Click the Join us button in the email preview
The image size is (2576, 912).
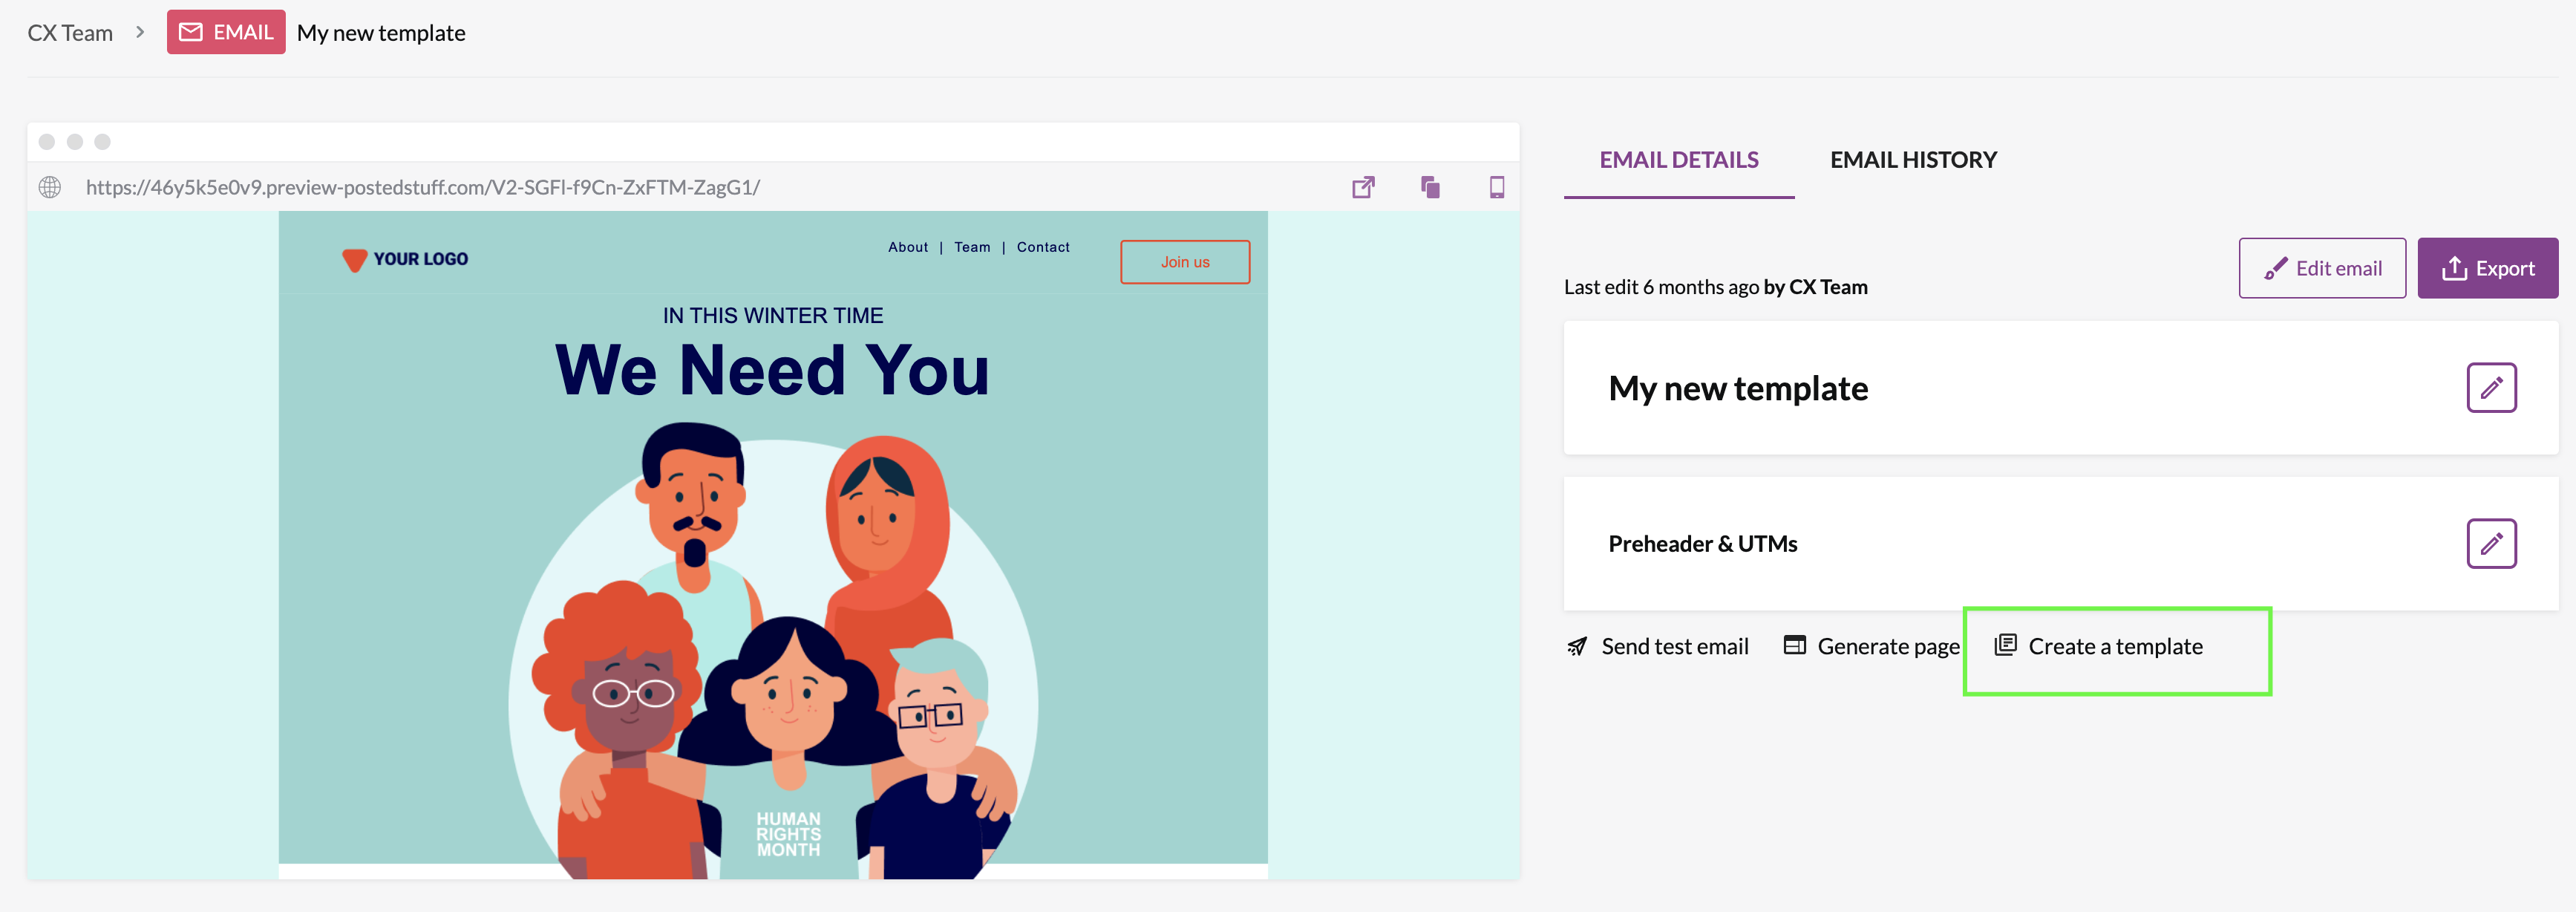point(1185,262)
